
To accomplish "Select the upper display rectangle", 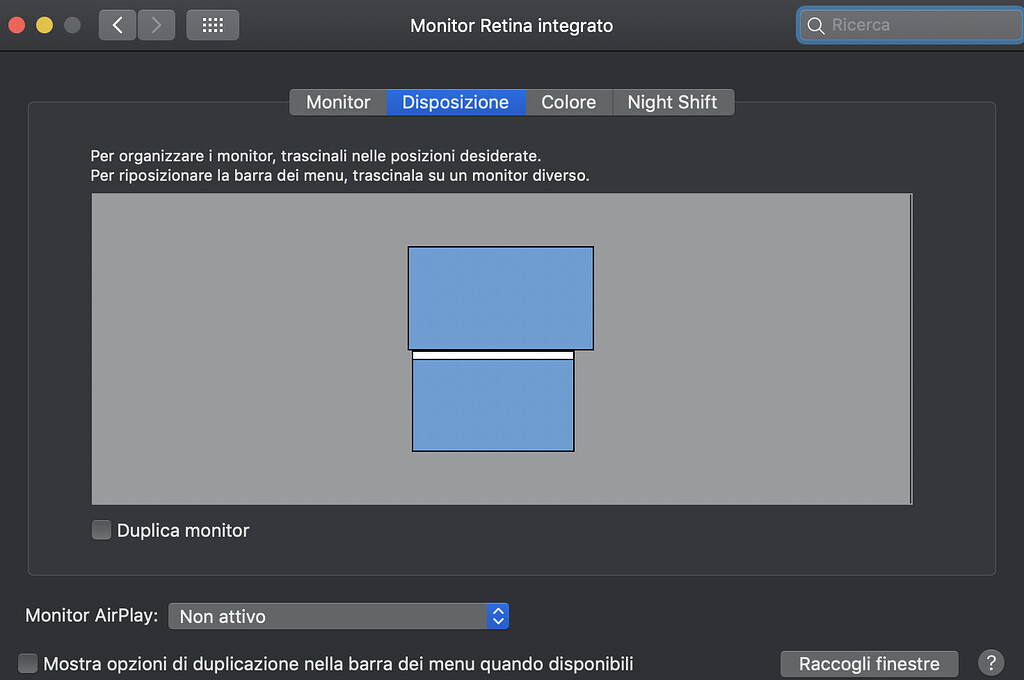I will [500, 297].
